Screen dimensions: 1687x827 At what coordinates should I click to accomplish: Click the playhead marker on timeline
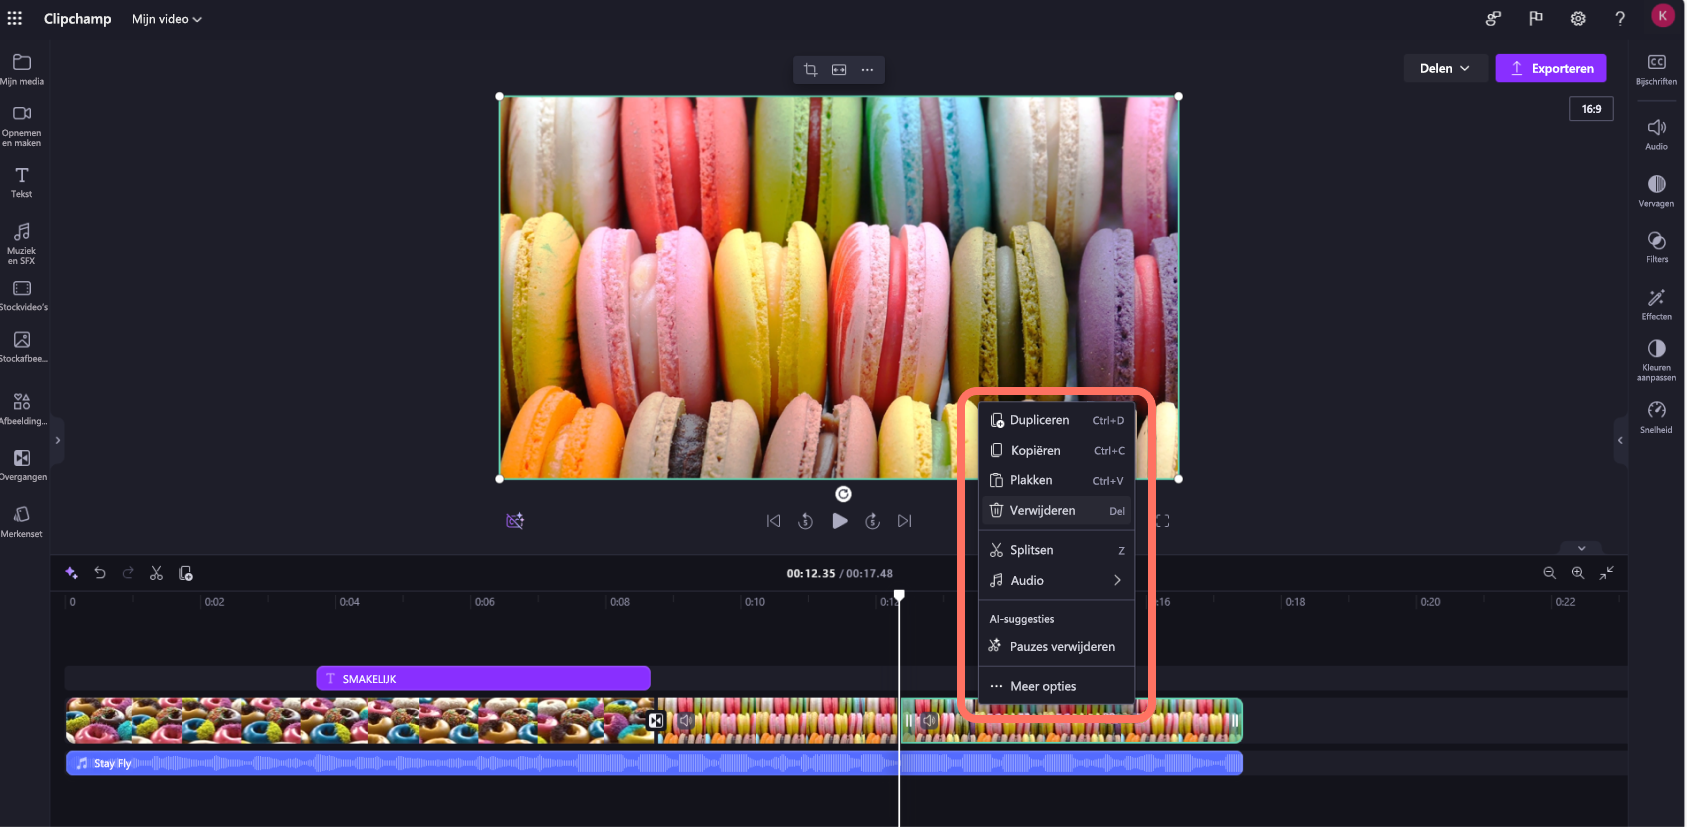pyautogui.click(x=899, y=596)
